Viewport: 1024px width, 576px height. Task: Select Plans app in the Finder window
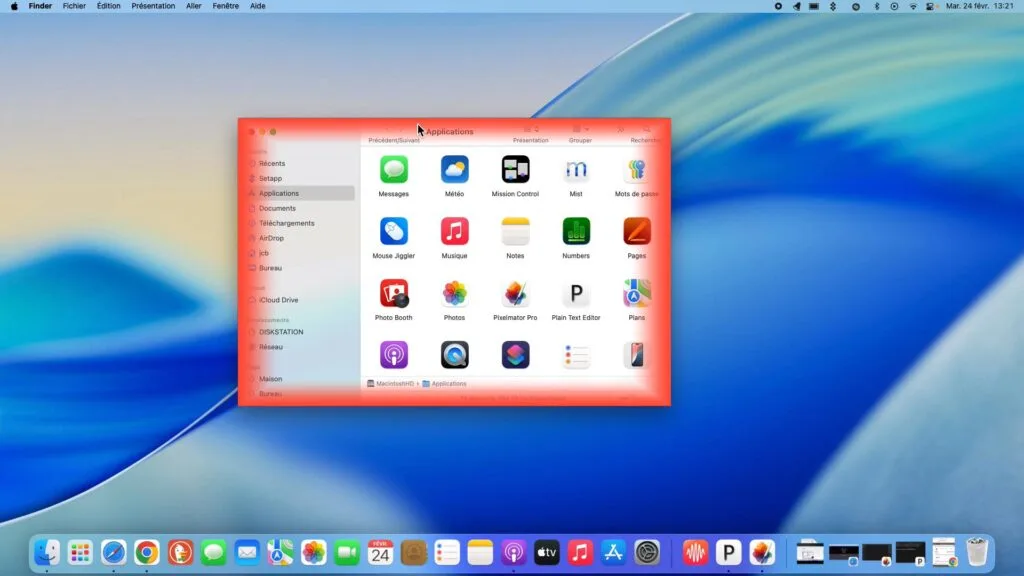(637, 293)
